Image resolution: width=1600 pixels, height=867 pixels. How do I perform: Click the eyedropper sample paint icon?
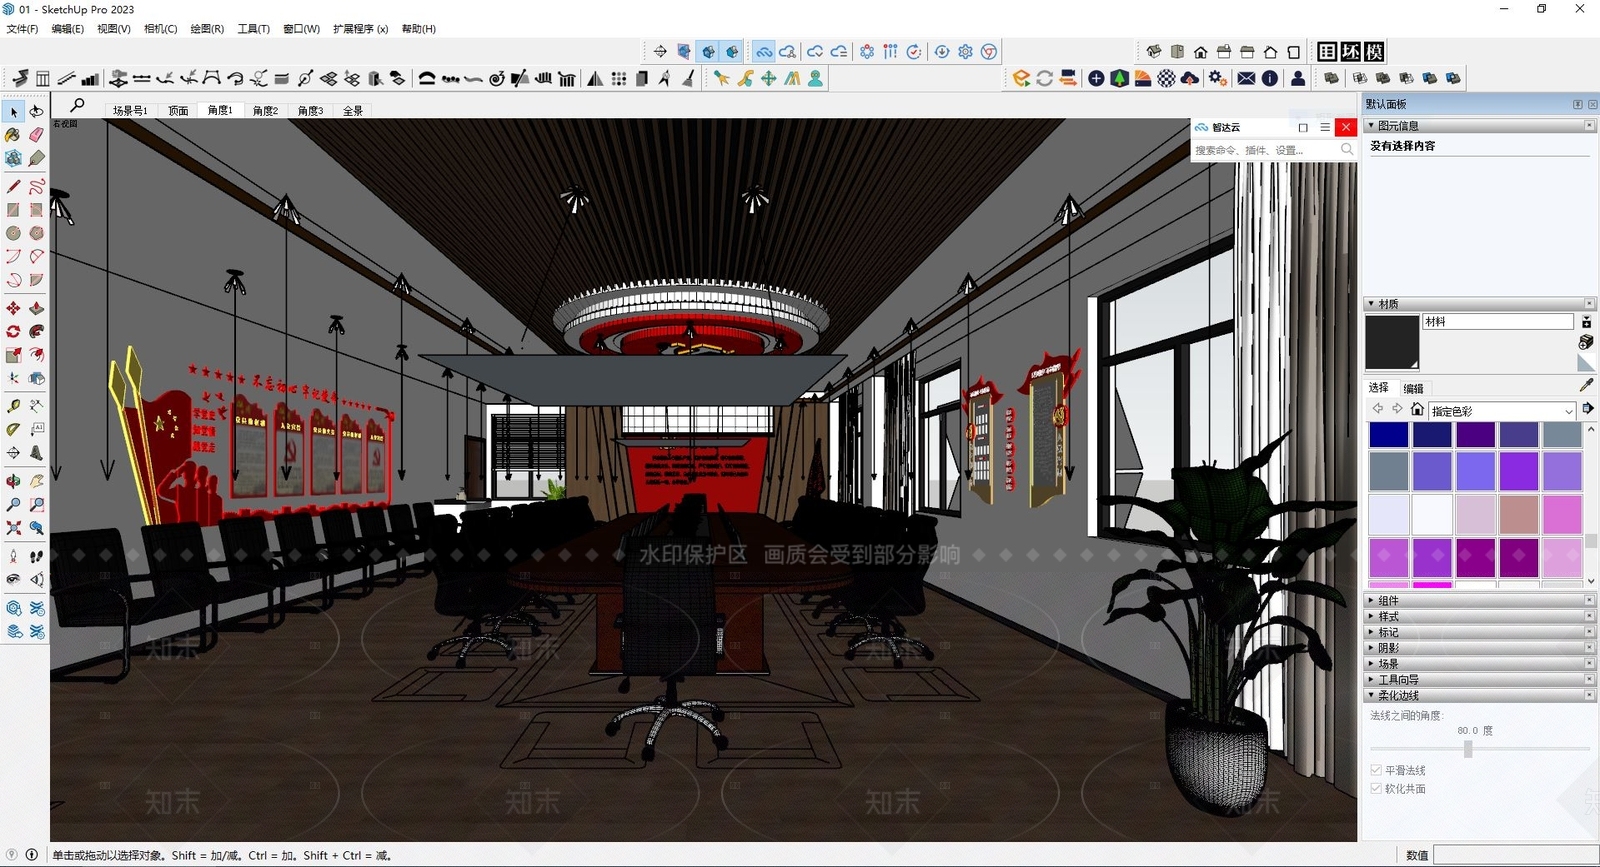click(x=1586, y=385)
